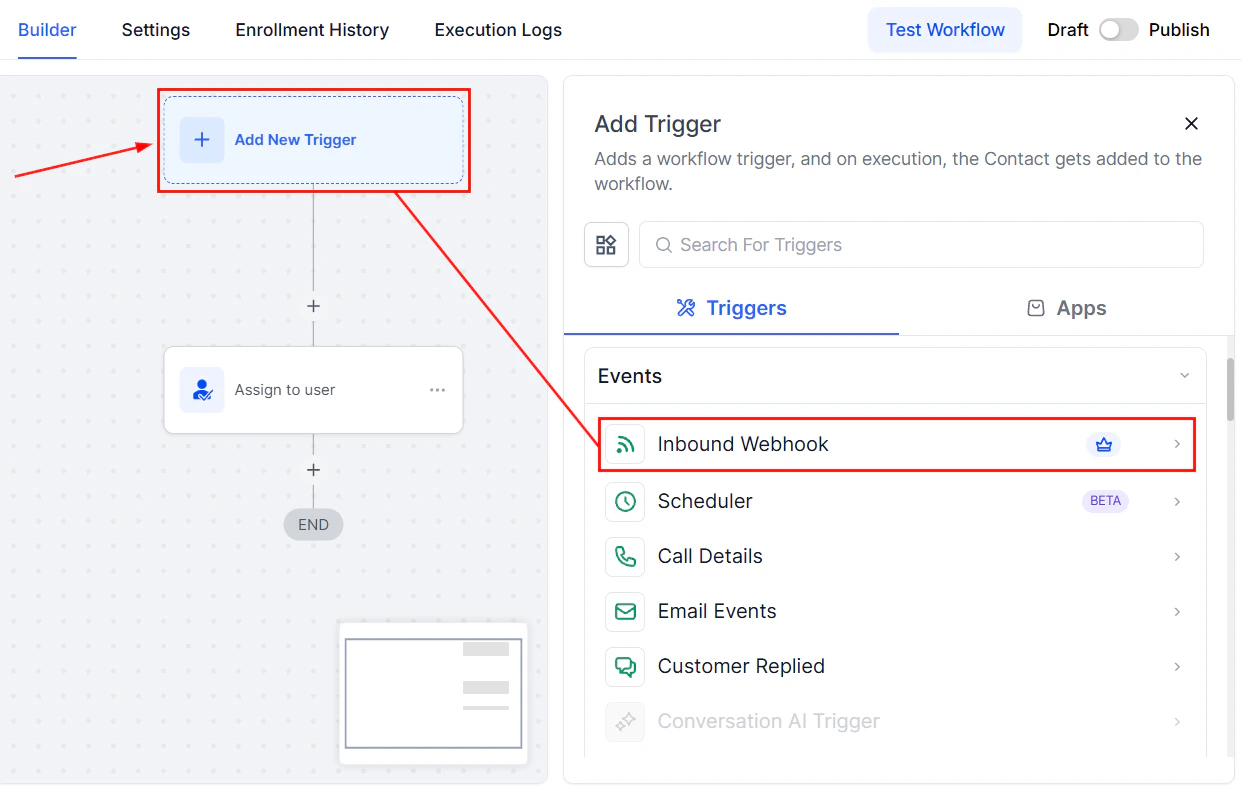
Task: Switch to the Apps tab
Action: [x=1066, y=308]
